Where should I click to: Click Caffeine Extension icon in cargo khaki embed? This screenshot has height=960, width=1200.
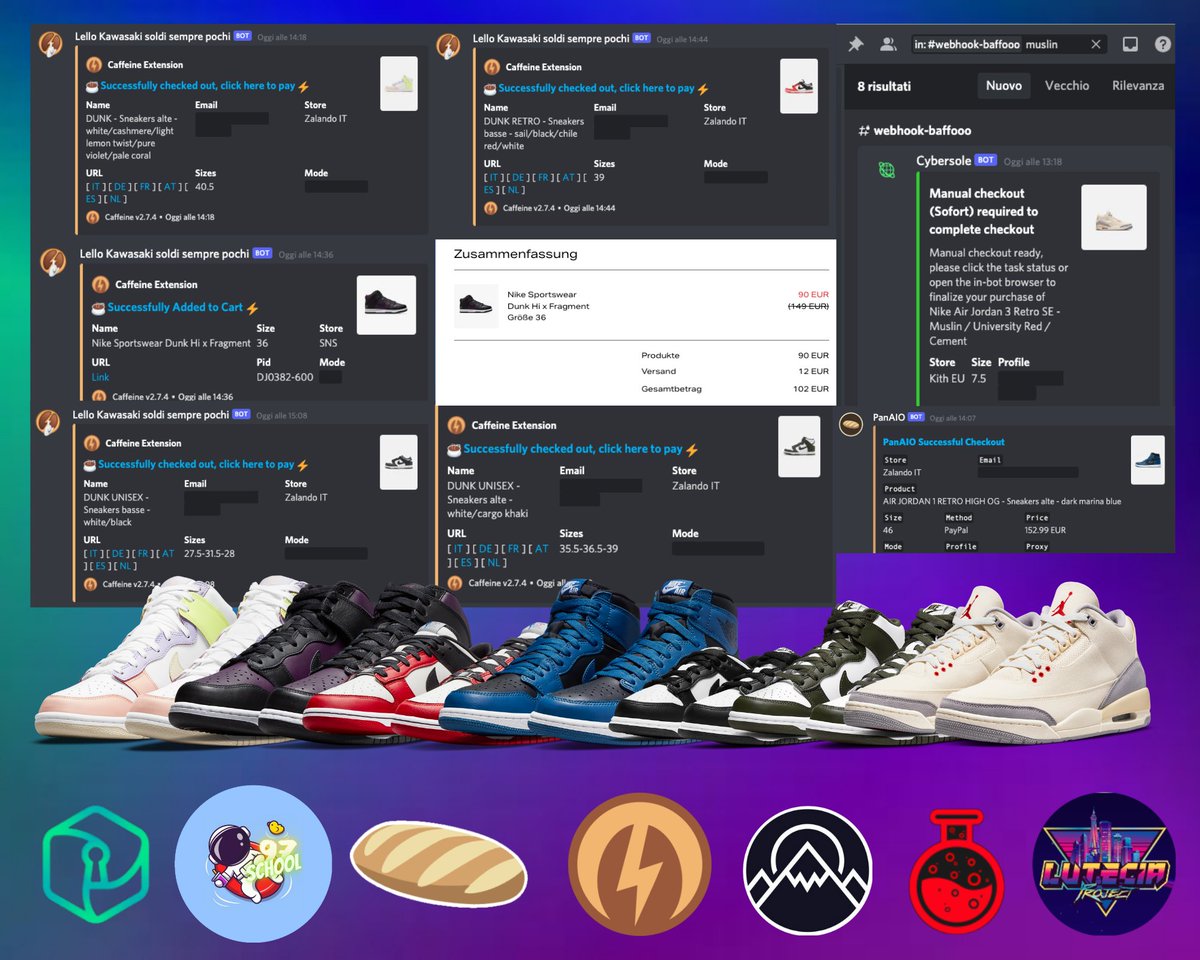pyautogui.click(x=456, y=426)
